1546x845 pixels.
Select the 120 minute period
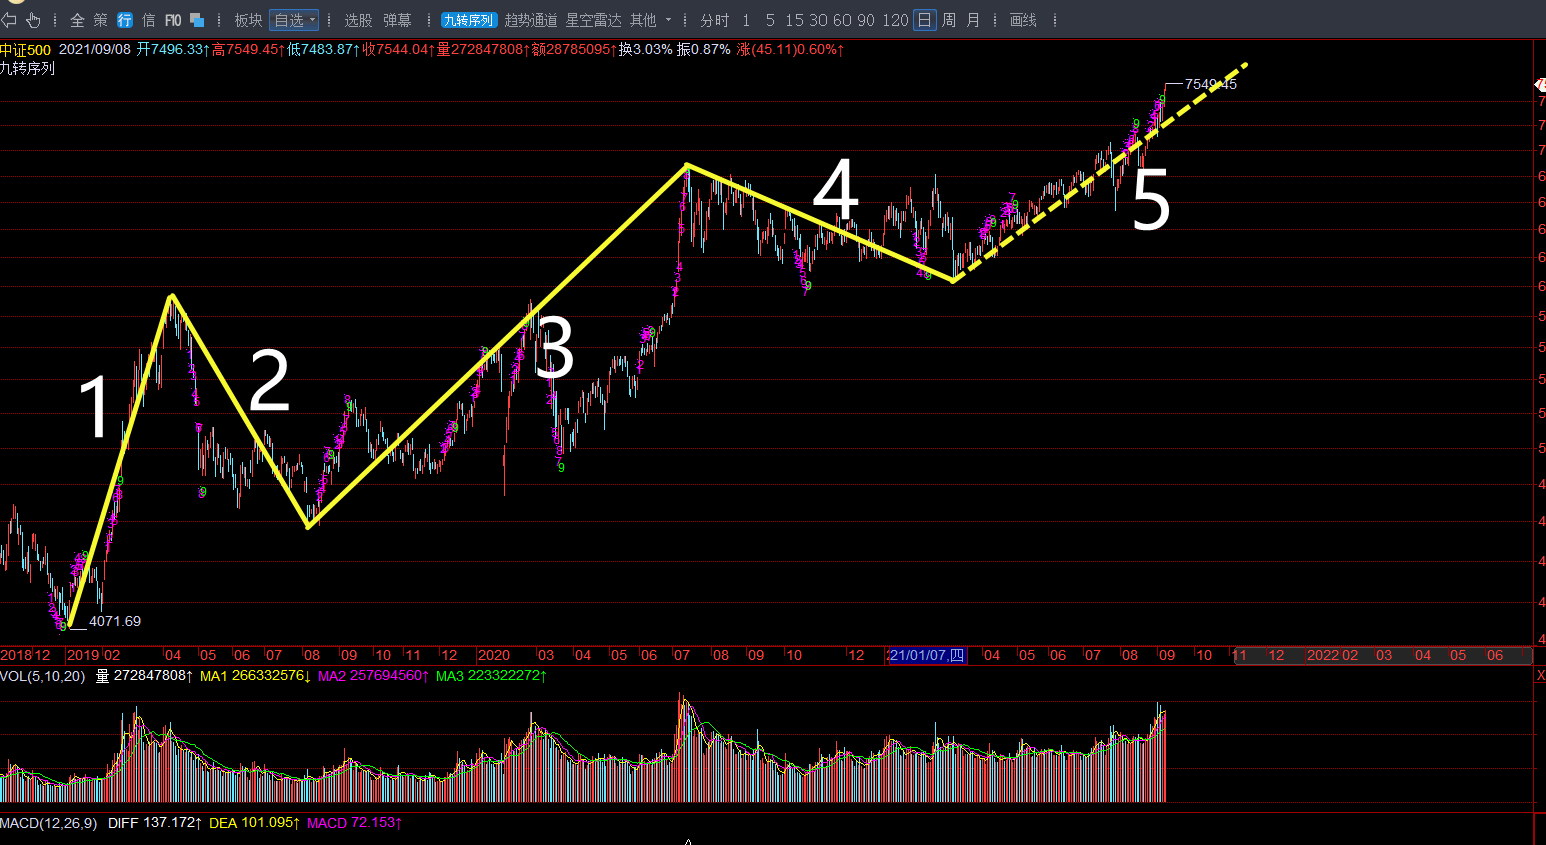[x=895, y=20]
